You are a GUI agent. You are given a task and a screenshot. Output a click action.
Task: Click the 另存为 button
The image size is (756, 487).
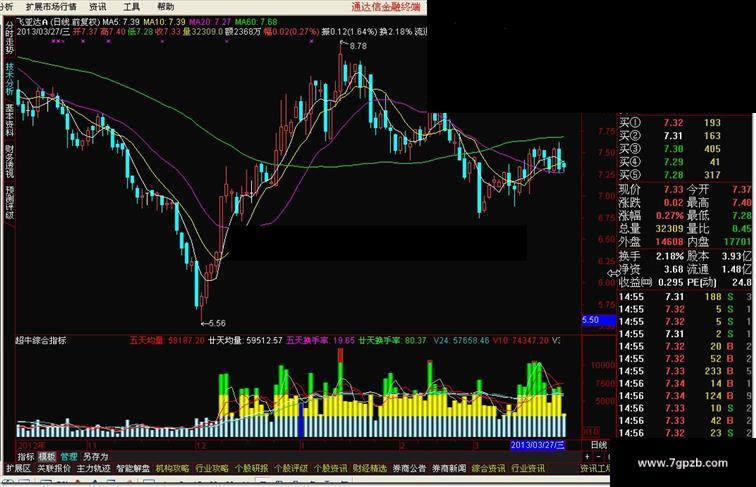(x=95, y=456)
